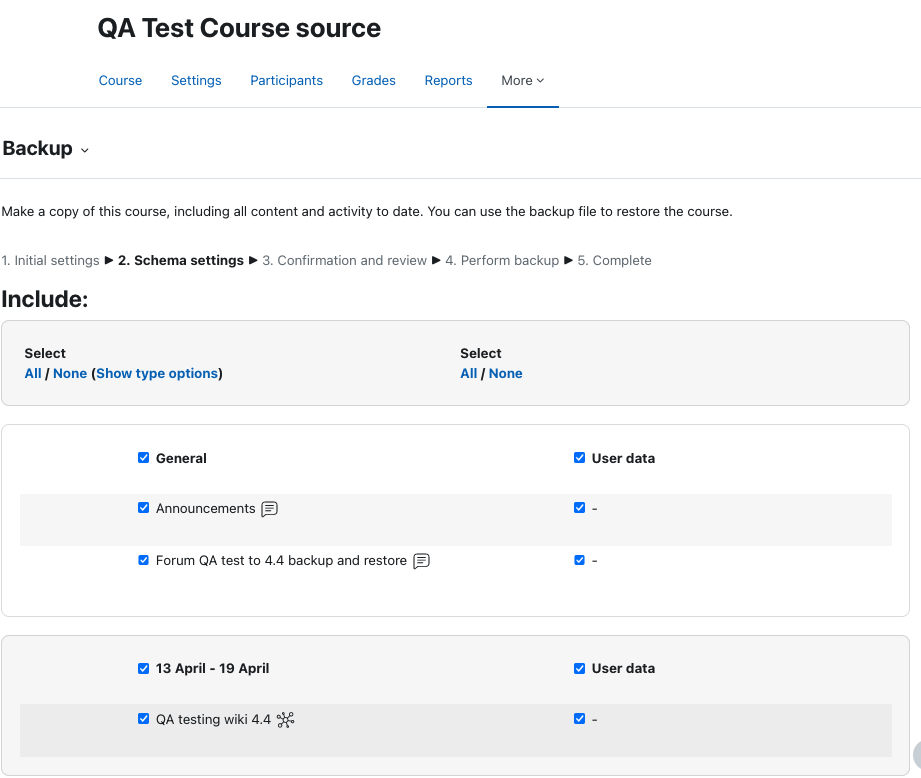The image size is (921, 778).
Task: Click the partial round button at bottom right edge
Action: click(917, 755)
